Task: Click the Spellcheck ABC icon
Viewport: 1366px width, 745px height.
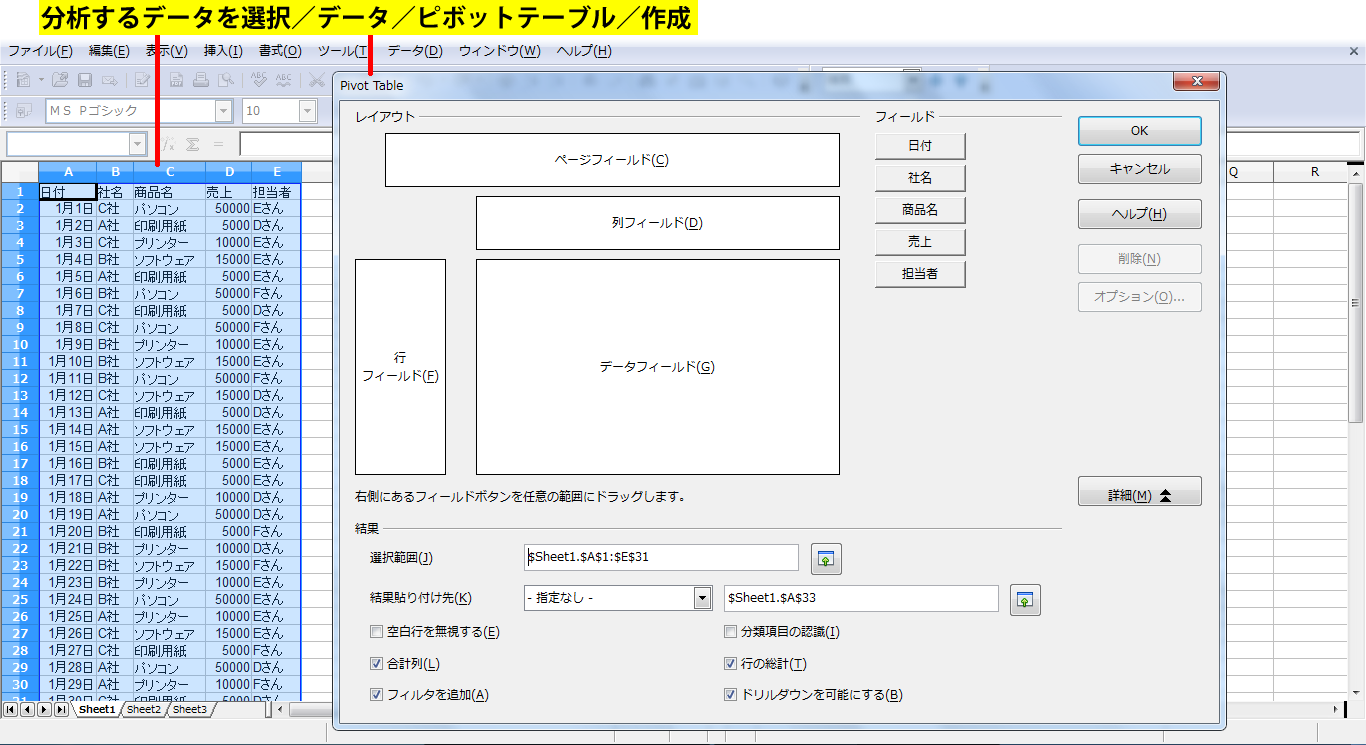Action: tap(258, 80)
